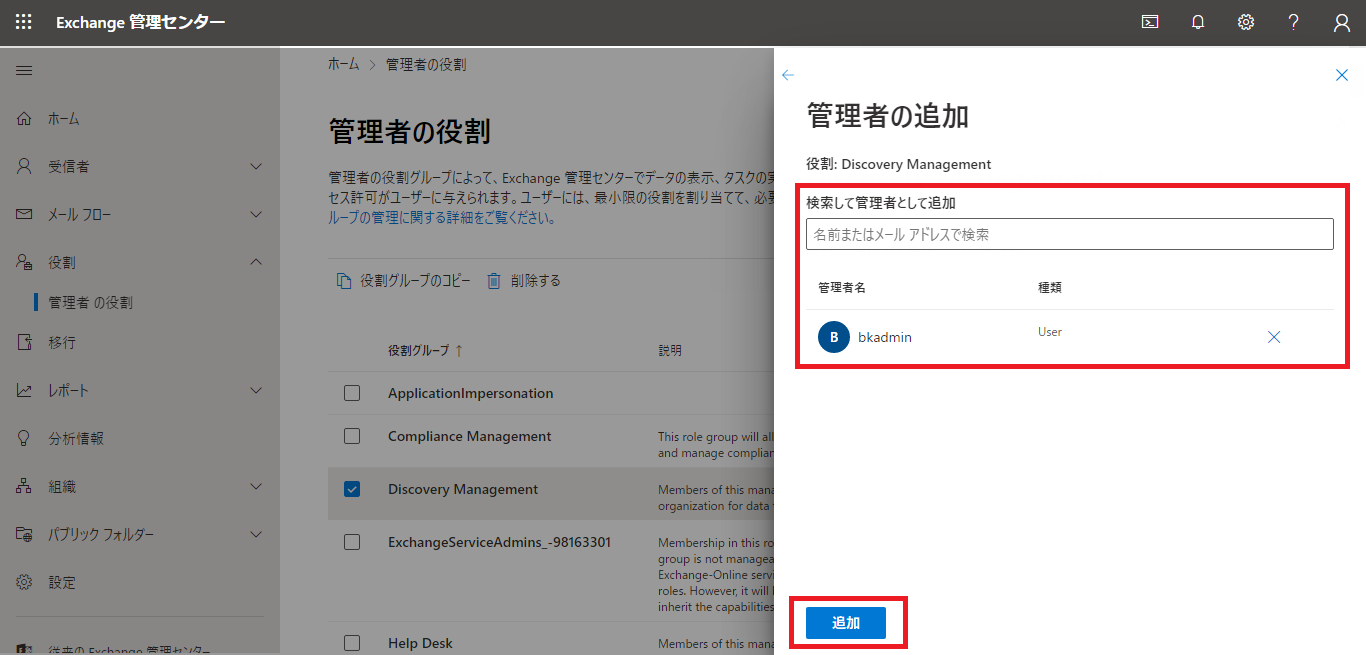Click the Migration icon in sidebar
The width and height of the screenshot is (1366, 655).
pos(25,342)
